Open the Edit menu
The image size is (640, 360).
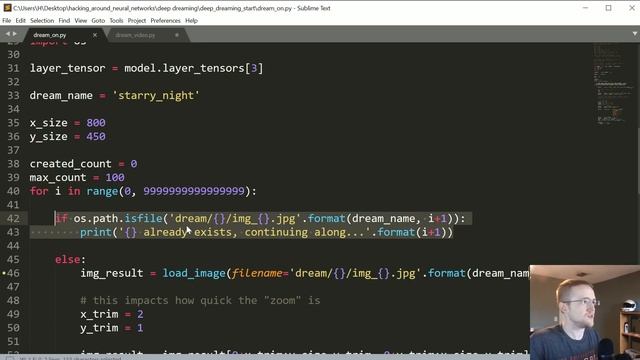coord(20,20)
